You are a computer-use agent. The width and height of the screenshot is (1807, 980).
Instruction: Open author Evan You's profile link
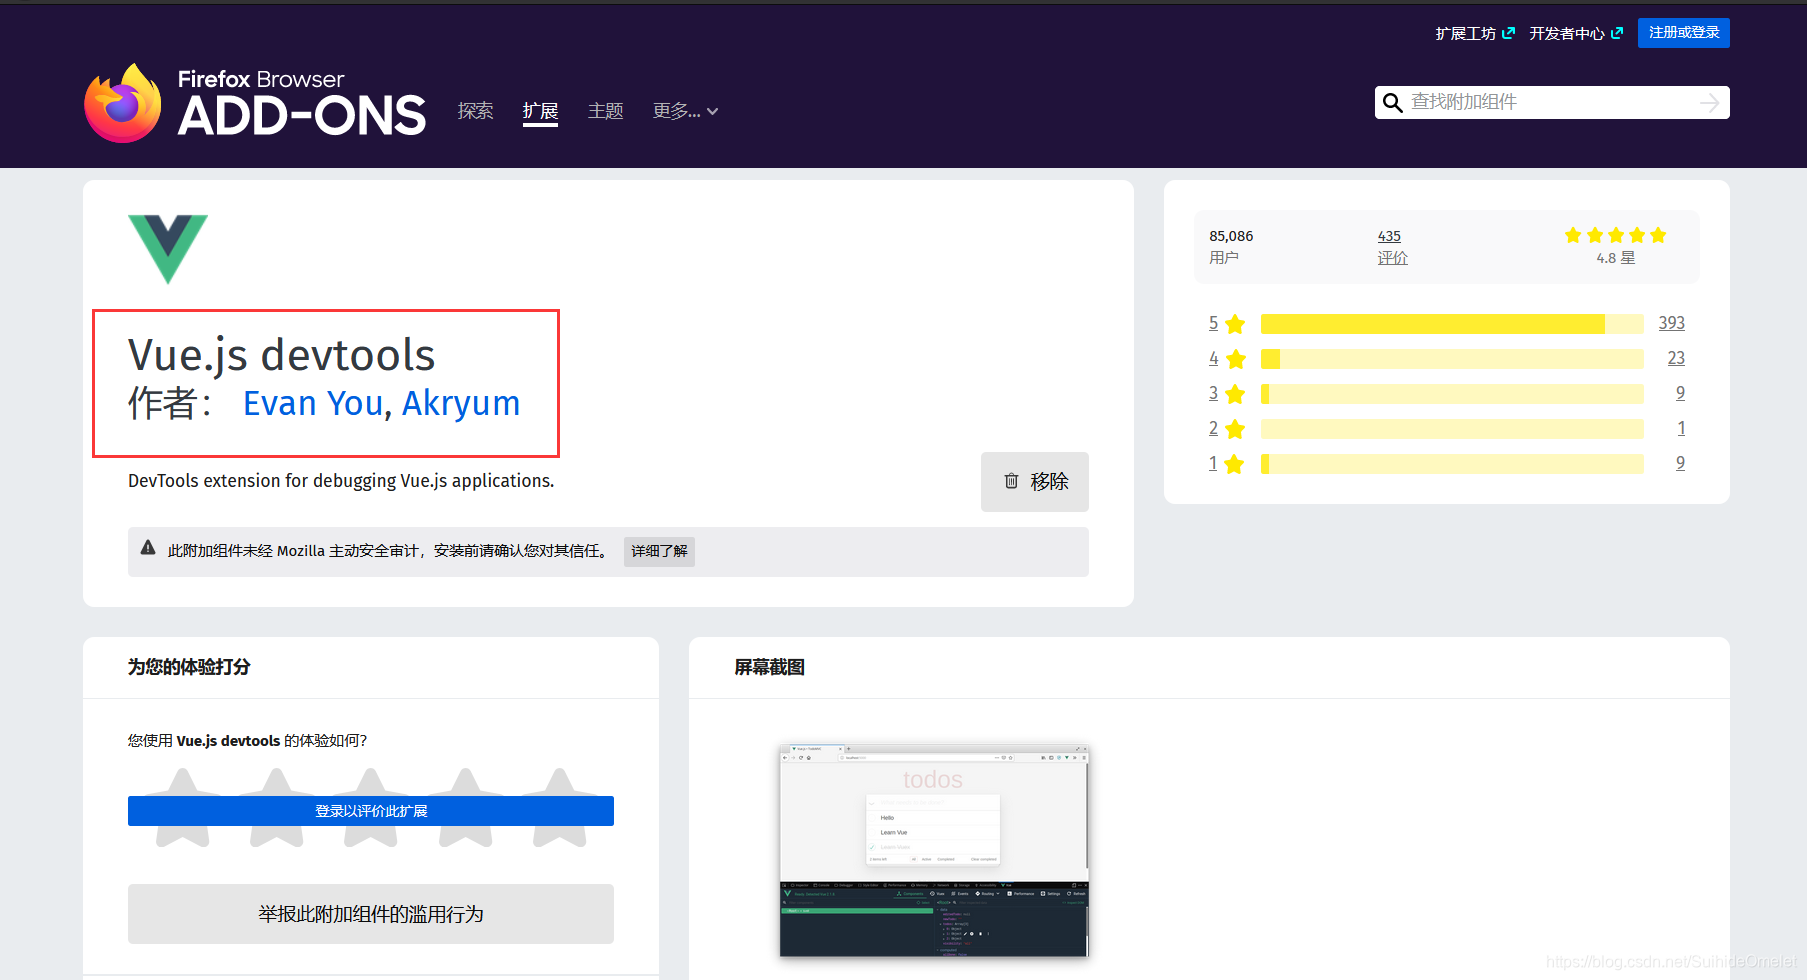click(313, 403)
